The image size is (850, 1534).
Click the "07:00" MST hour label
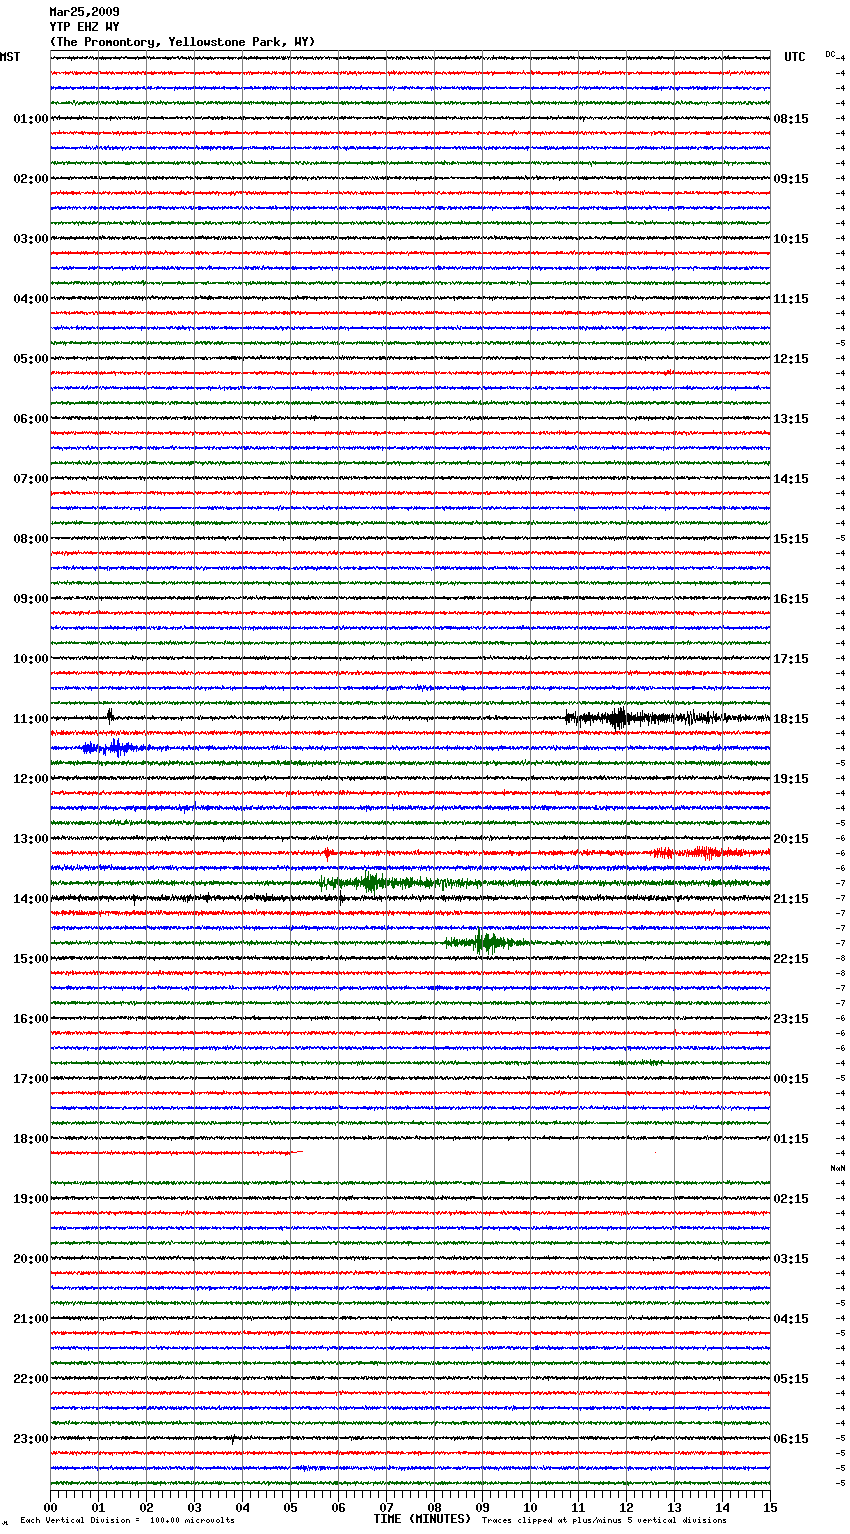(x=31, y=479)
